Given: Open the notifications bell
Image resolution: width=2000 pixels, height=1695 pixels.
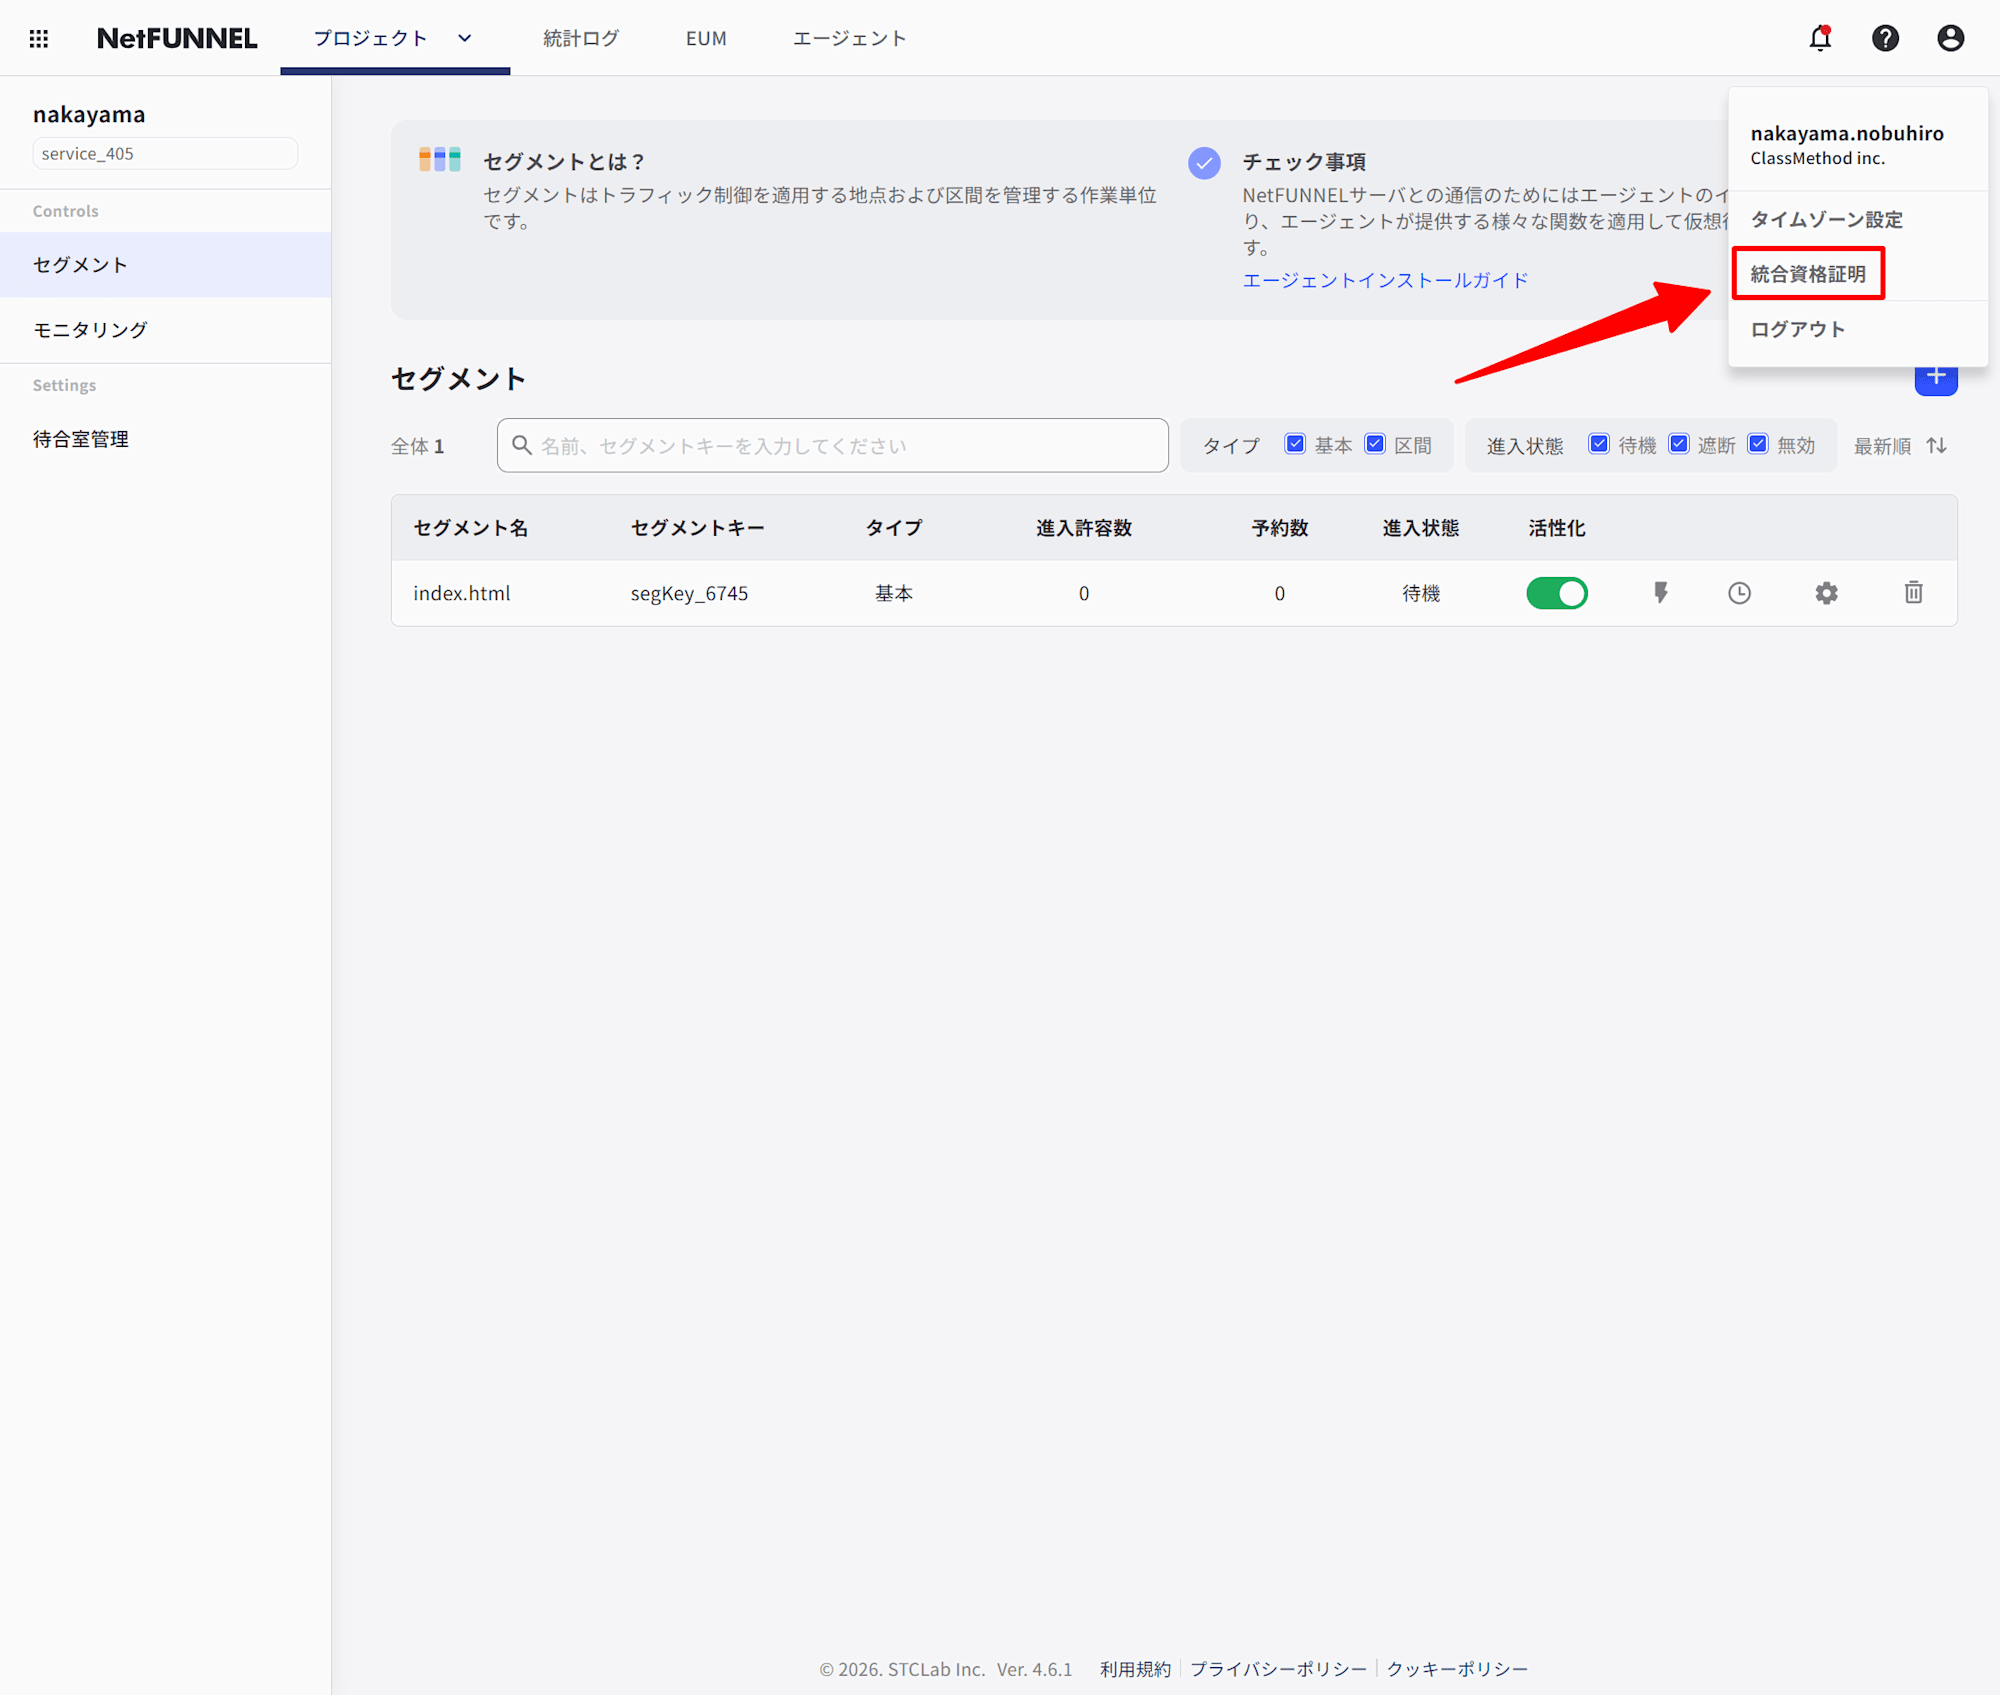Looking at the screenshot, I should (x=1820, y=38).
